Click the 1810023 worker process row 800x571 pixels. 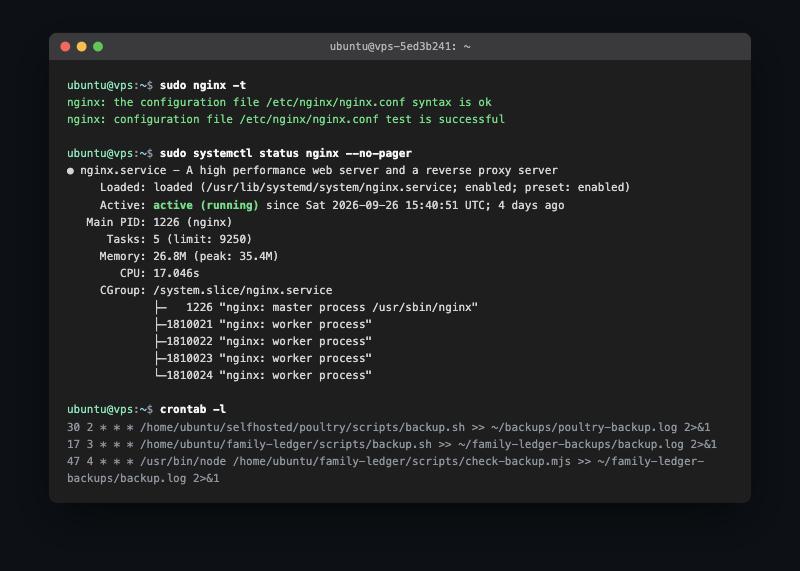coord(263,358)
